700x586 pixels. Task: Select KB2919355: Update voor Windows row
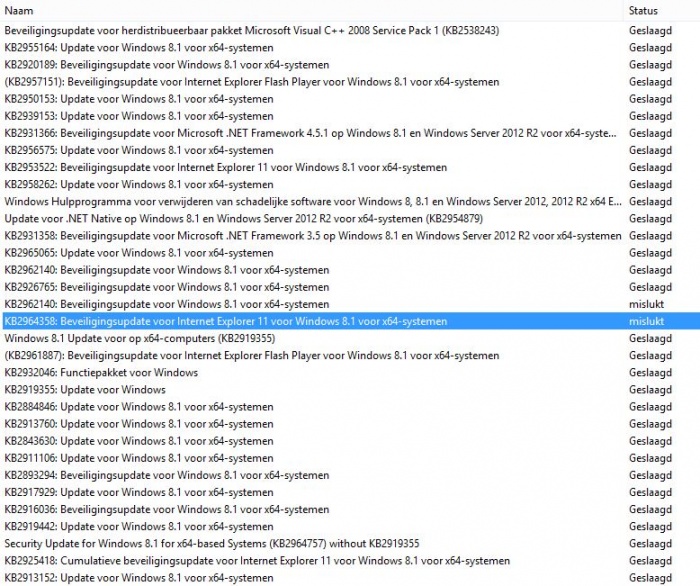coord(350,390)
